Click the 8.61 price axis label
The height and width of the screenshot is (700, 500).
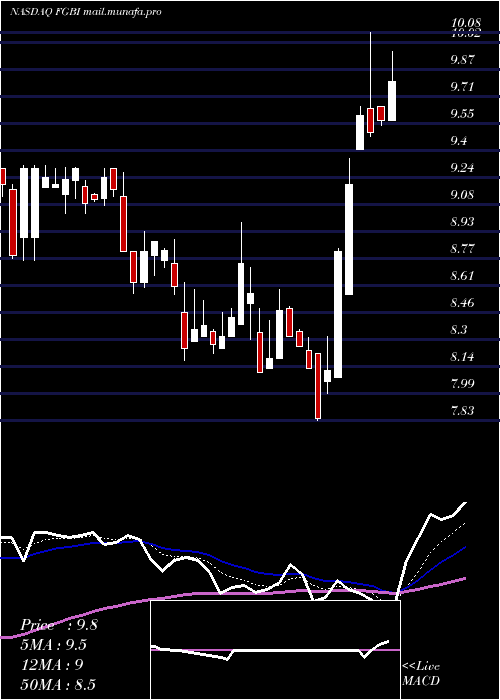(x=462, y=275)
